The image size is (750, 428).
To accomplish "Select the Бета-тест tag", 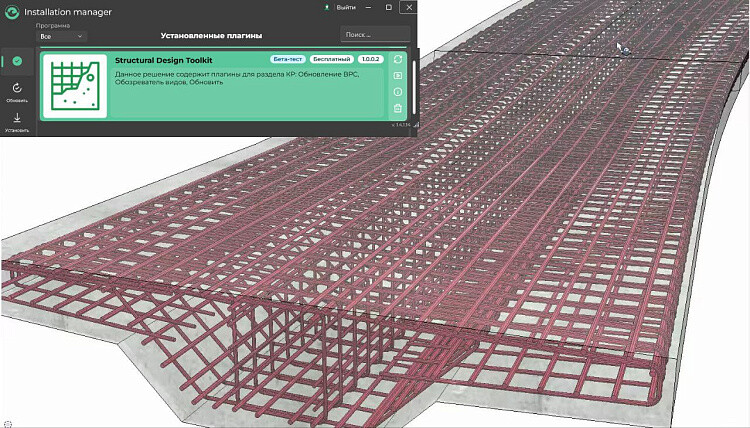I will (287, 59).
